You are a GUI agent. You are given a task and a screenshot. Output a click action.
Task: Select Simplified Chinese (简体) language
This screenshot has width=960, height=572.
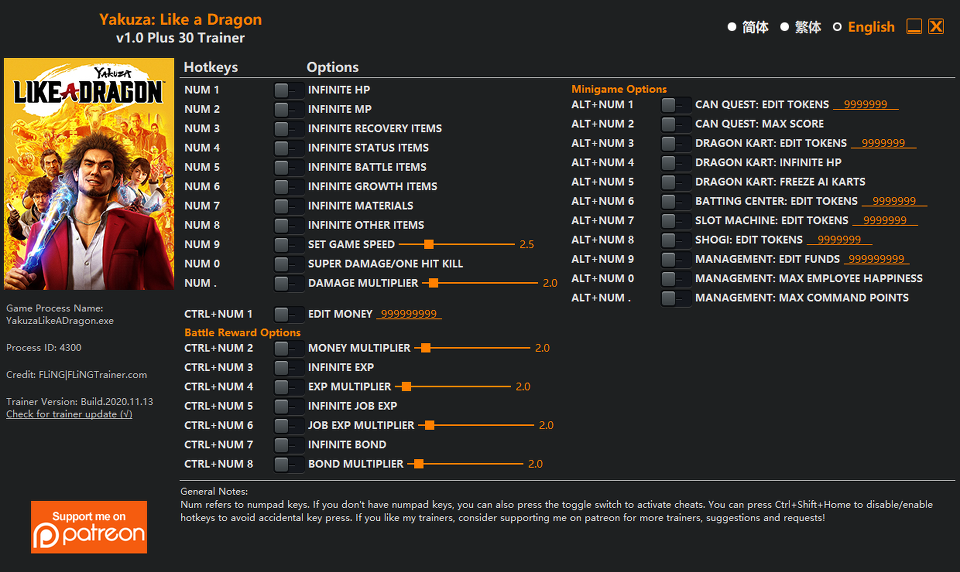click(x=732, y=27)
